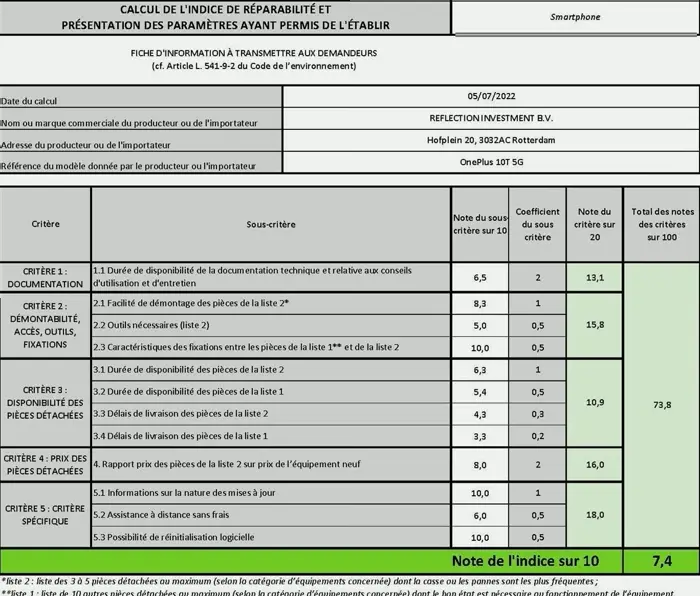This screenshot has width=700, height=596.
Task: Click the Smartphone category cell
Action: click(x=575, y=17)
